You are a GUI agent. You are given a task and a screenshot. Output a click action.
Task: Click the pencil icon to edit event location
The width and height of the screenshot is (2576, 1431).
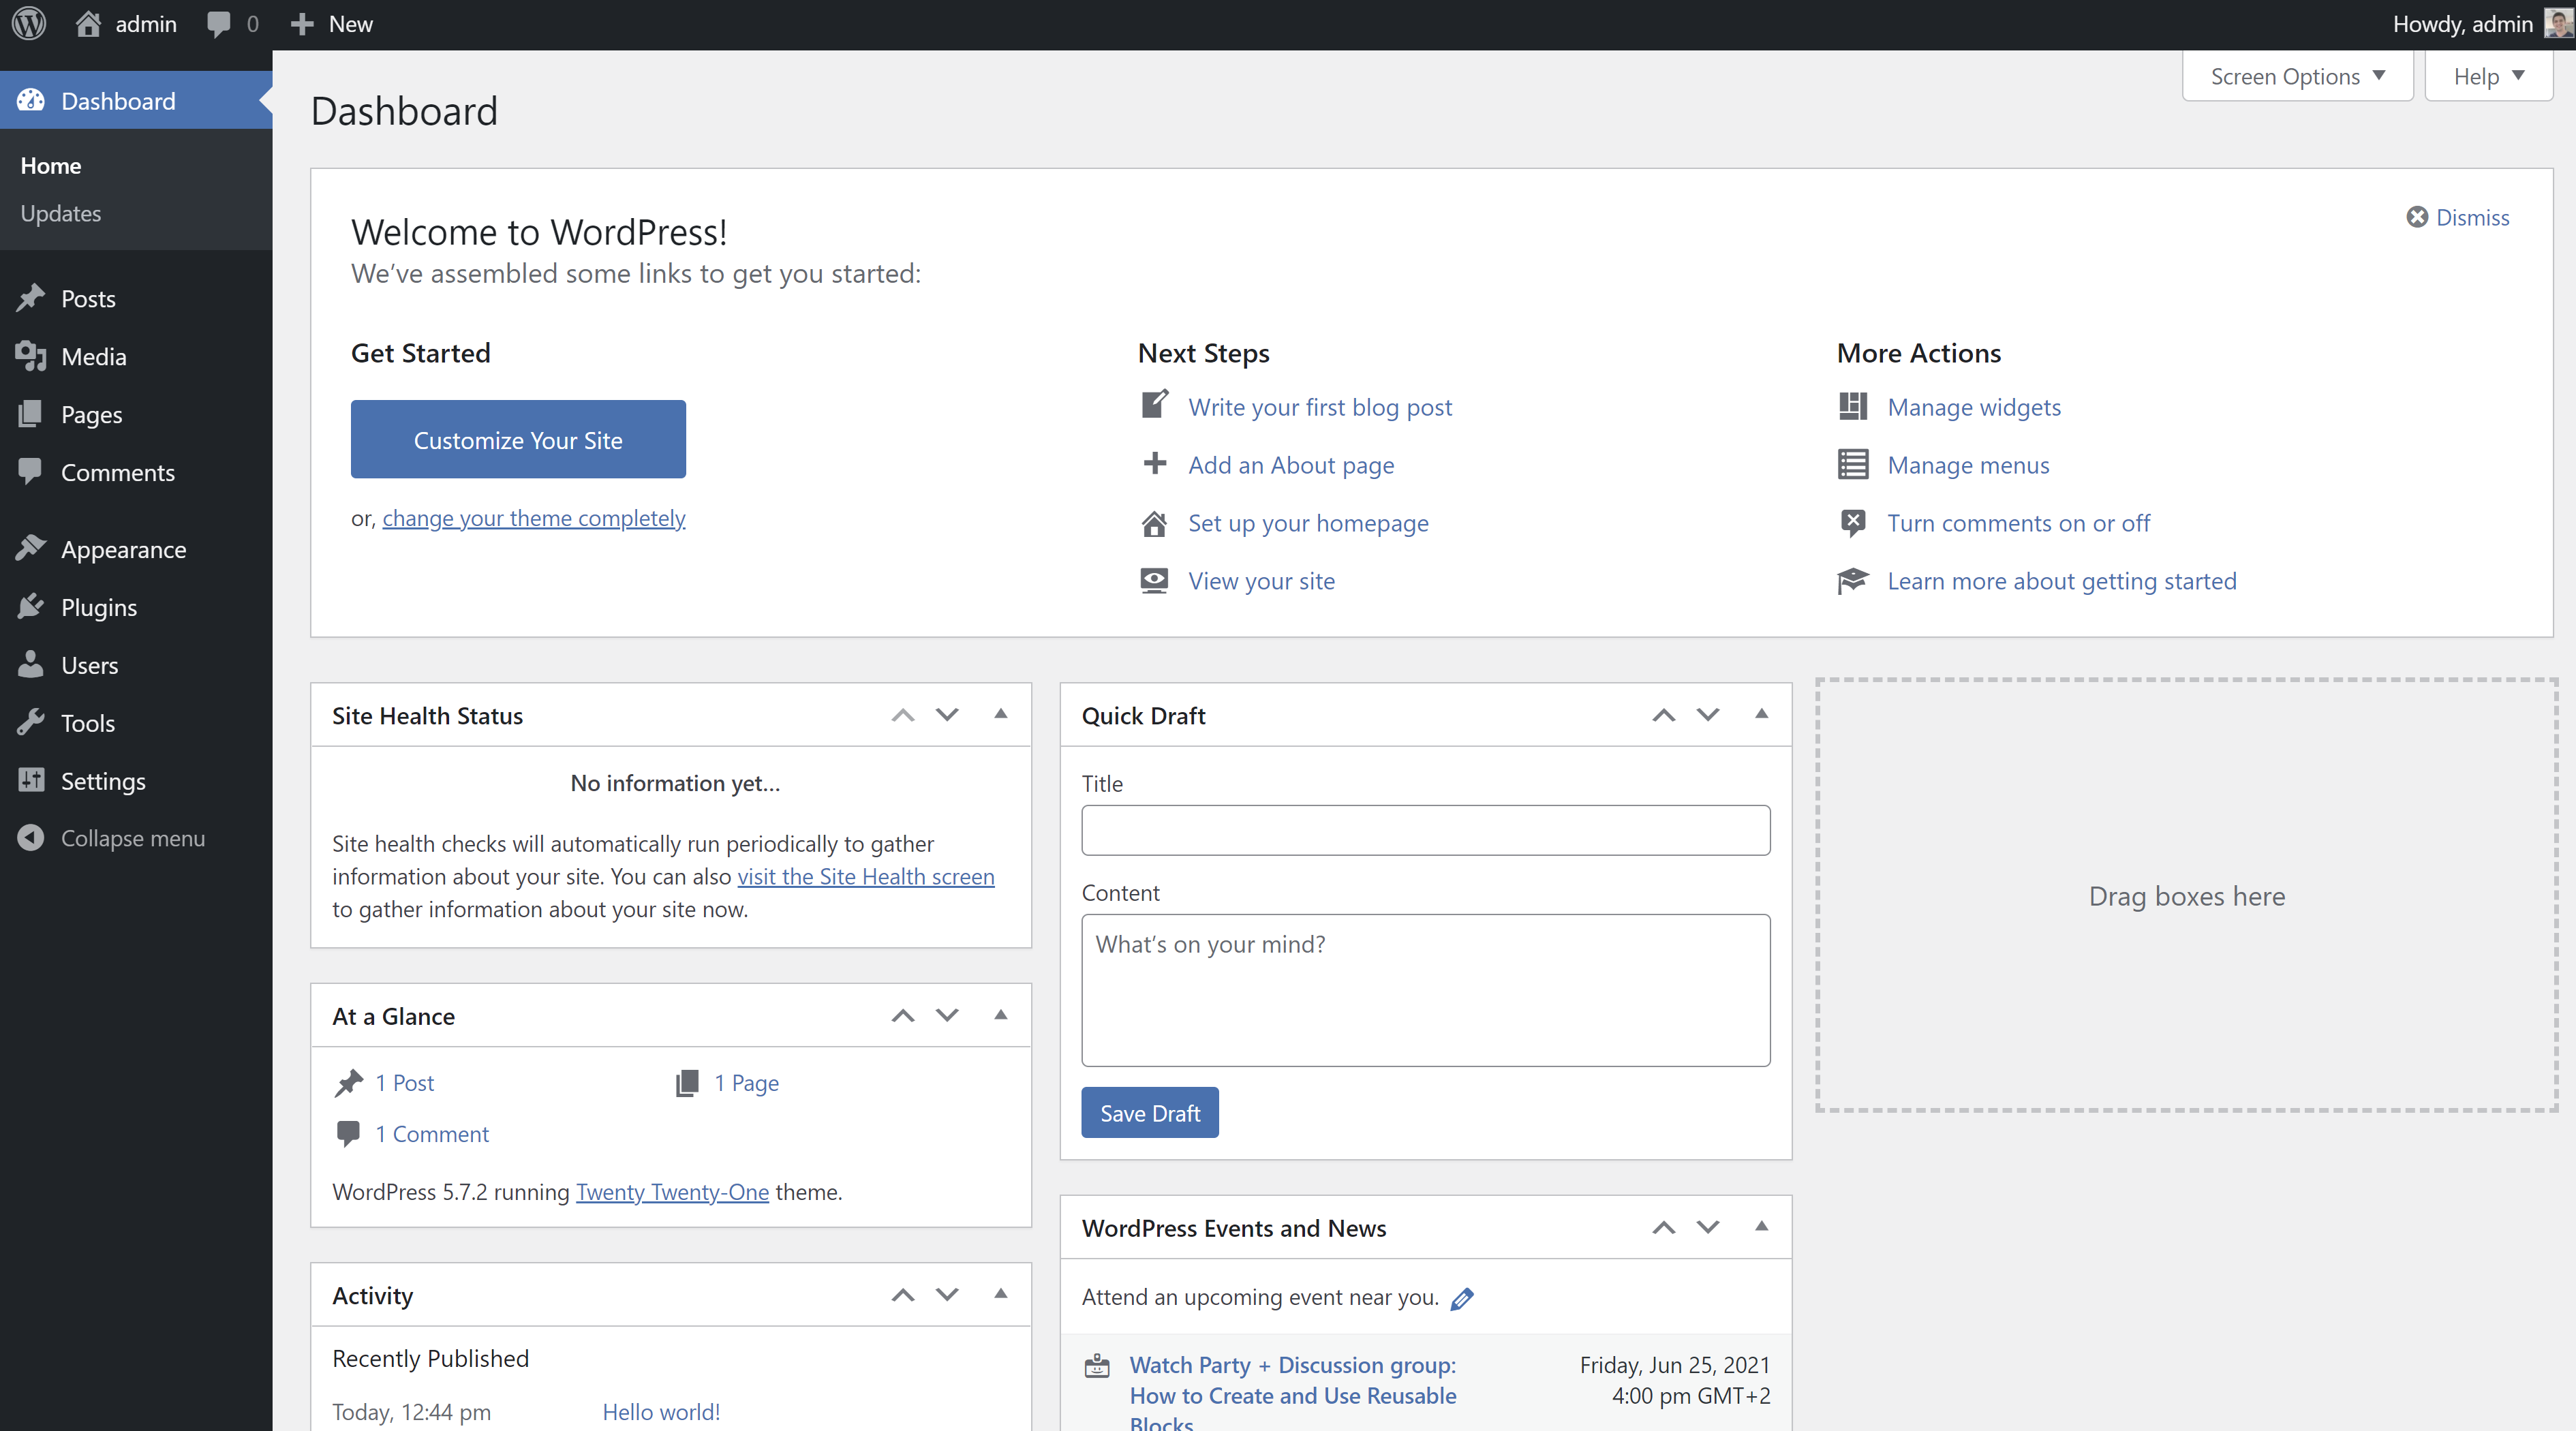[x=1462, y=1298]
